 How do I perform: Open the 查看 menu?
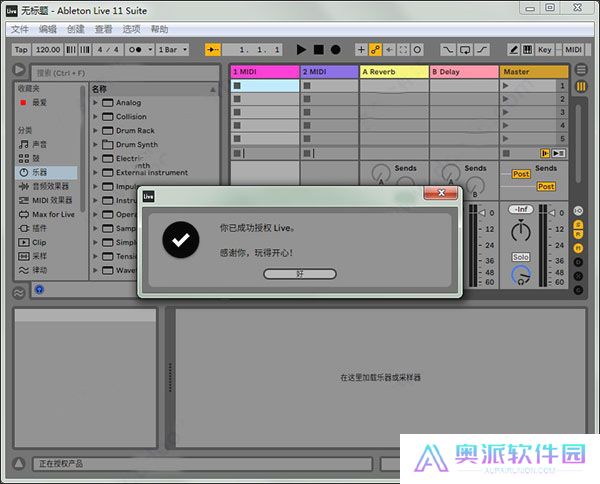(103, 29)
